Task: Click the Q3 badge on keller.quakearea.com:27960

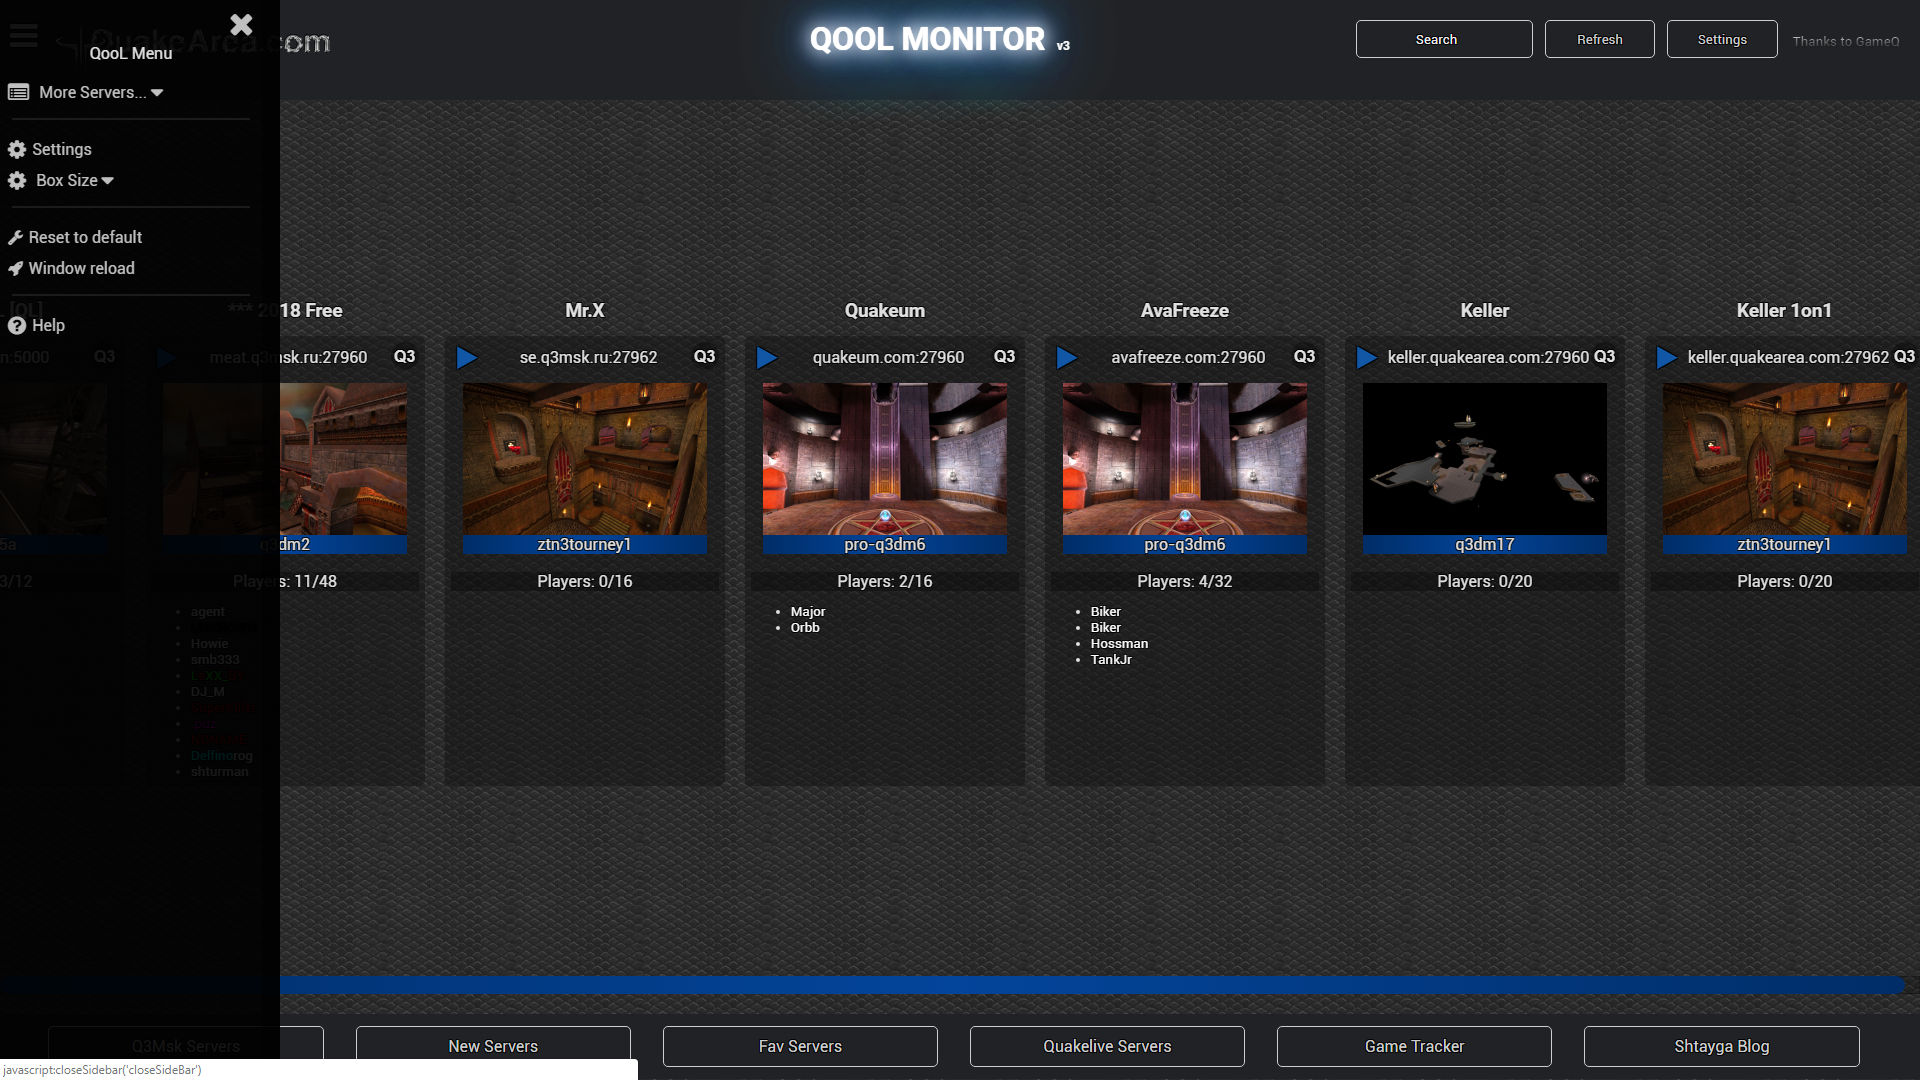Action: coord(1604,356)
